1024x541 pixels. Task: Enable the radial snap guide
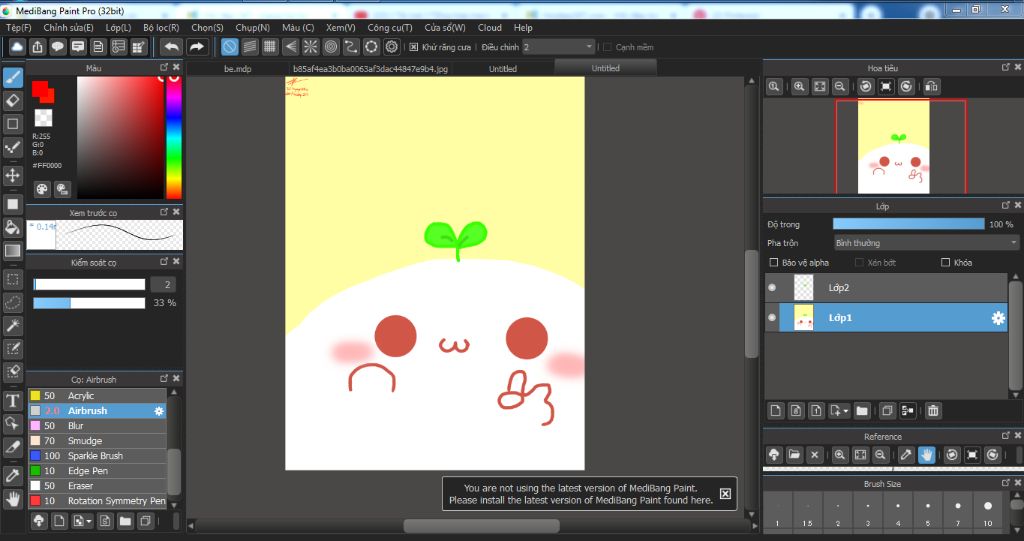pyautogui.click(x=310, y=46)
